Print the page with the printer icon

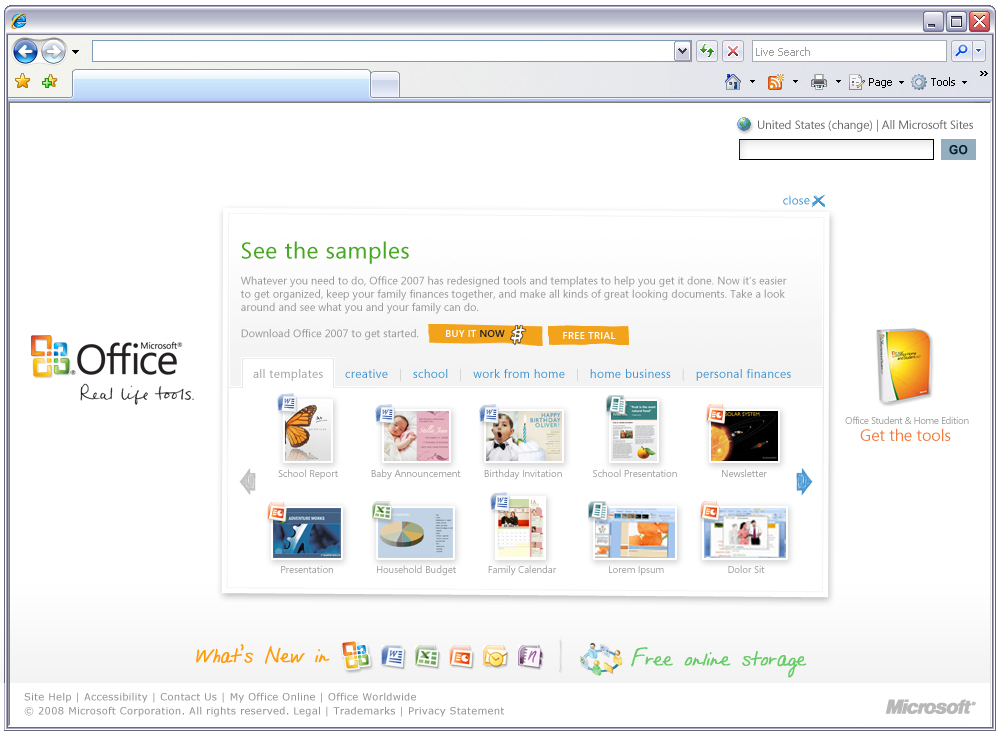click(x=819, y=82)
